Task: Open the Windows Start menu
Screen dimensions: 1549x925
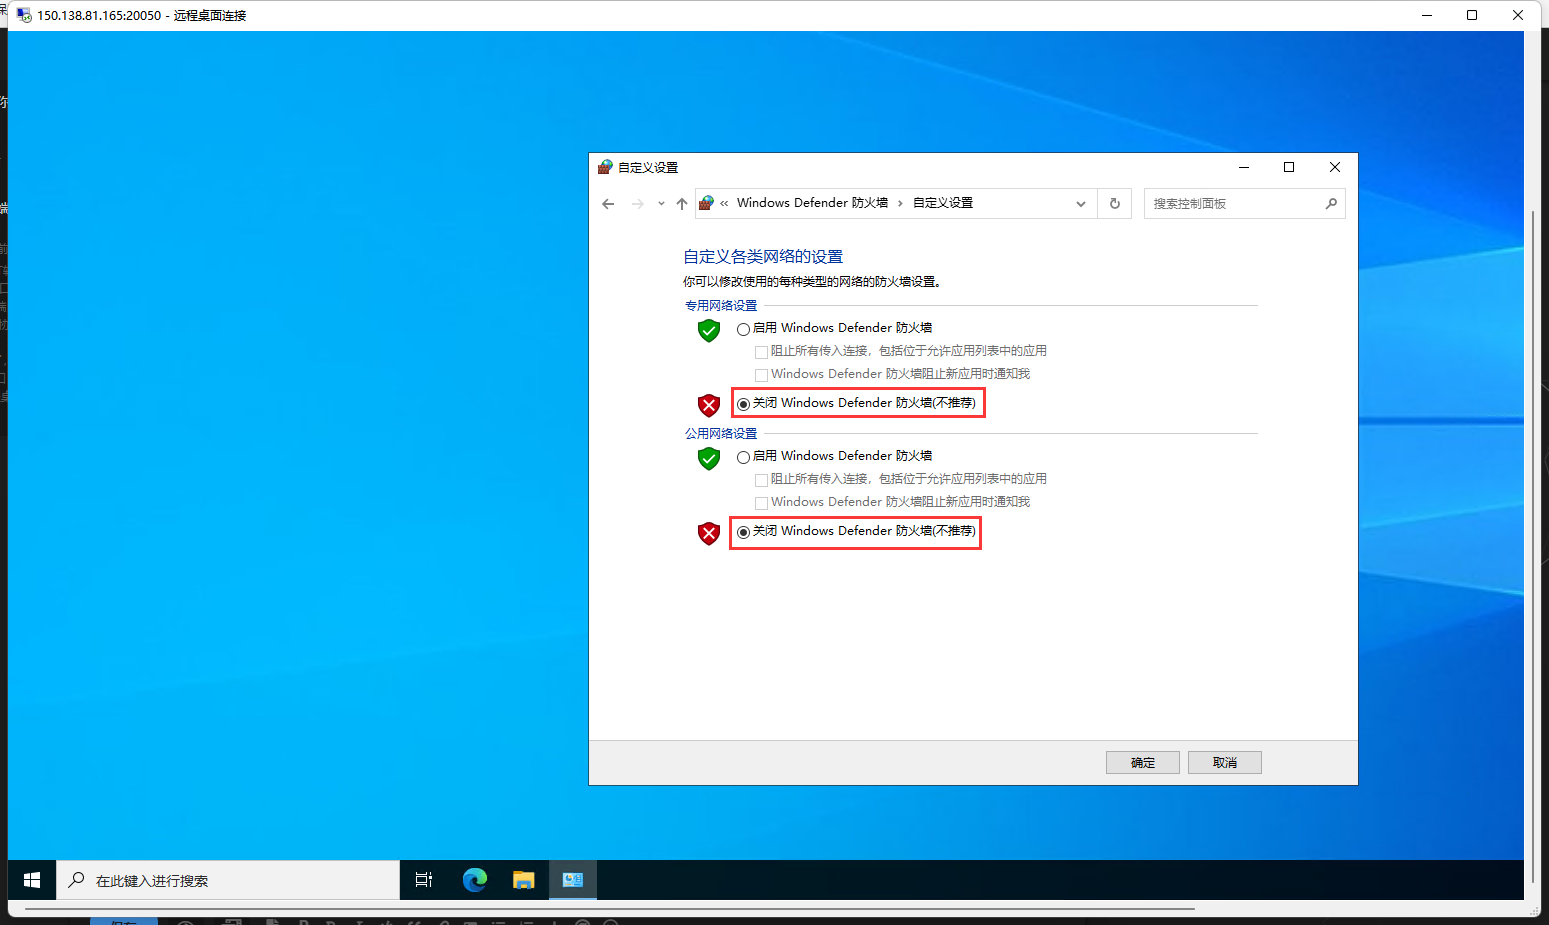Action: pos(32,880)
